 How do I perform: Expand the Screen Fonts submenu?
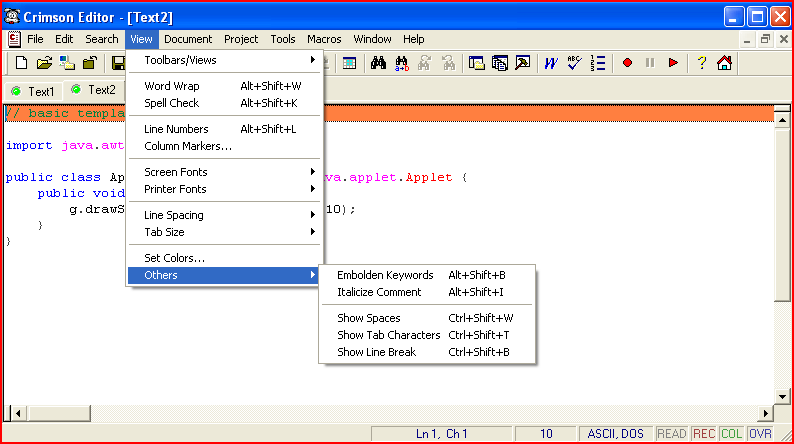click(x=224, y=172)
